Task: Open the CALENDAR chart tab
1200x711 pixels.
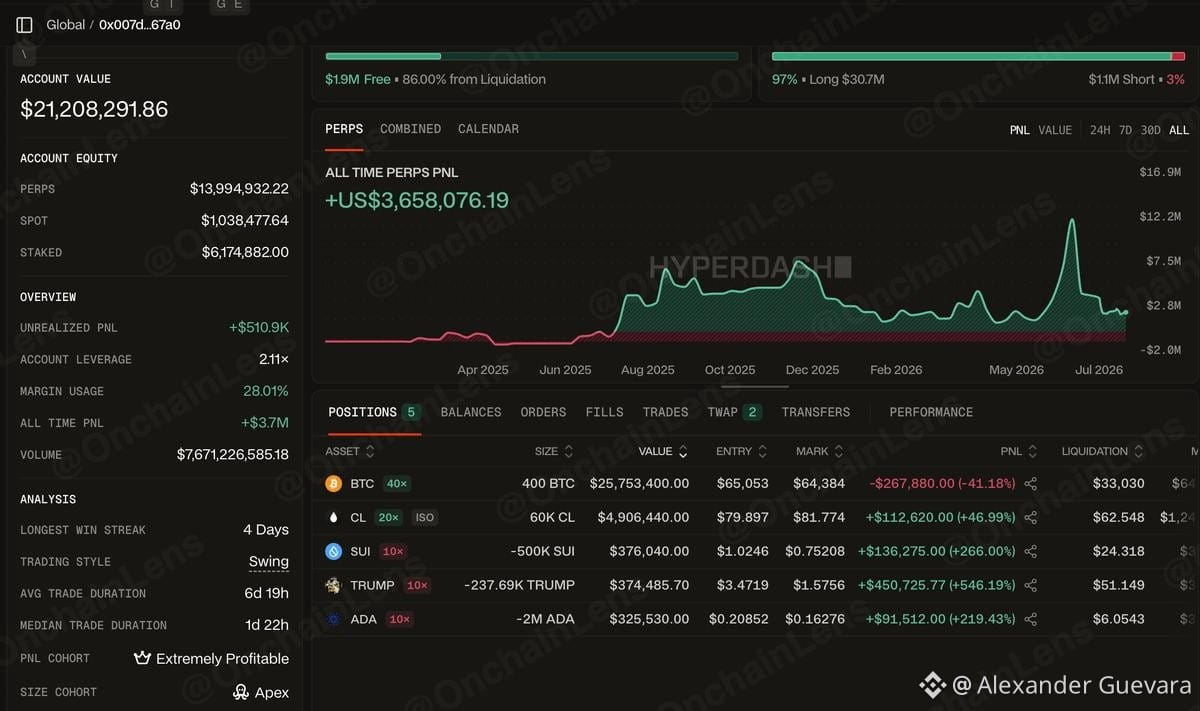Action: pyautogui.click(x=488, y=129)
